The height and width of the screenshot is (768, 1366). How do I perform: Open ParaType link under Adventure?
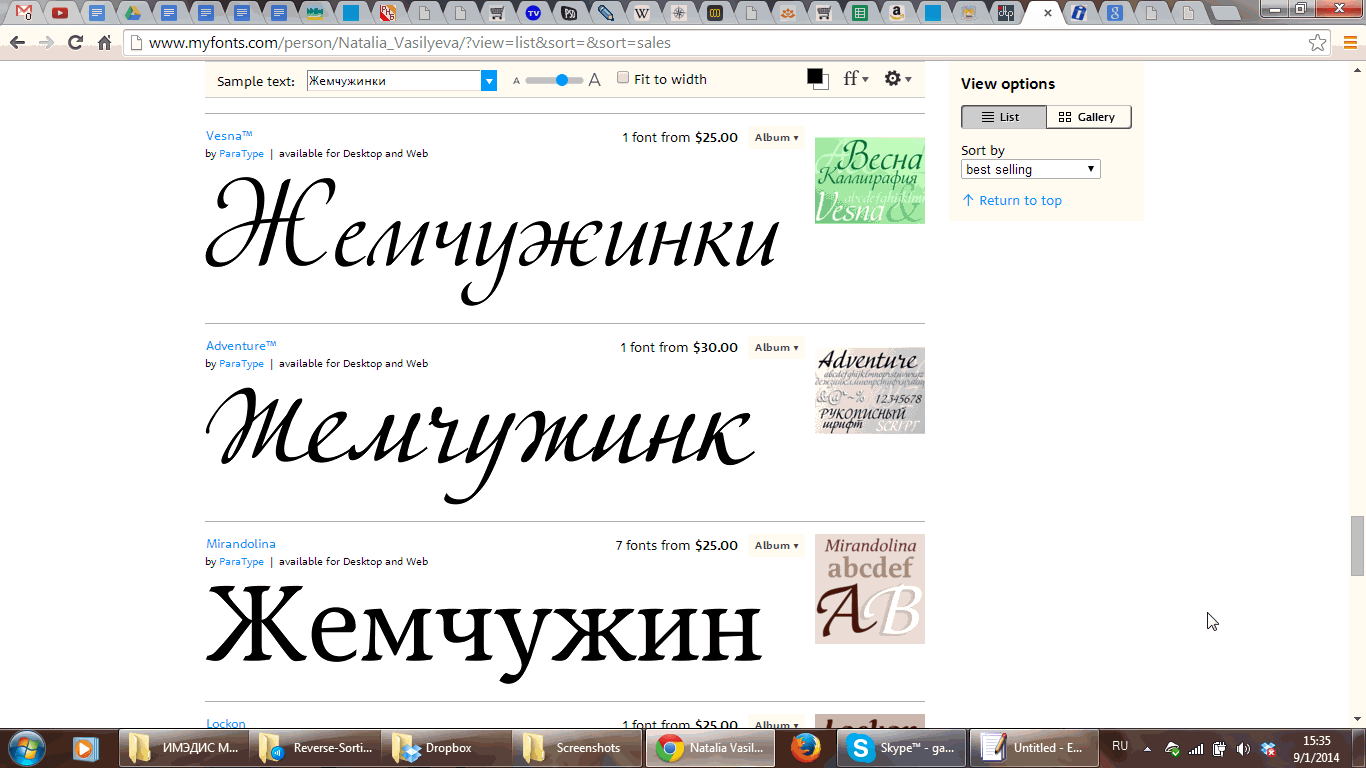241,364
